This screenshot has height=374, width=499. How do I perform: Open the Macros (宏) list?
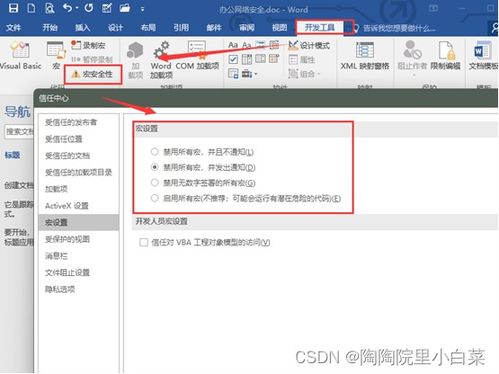[x=56, y=55]
